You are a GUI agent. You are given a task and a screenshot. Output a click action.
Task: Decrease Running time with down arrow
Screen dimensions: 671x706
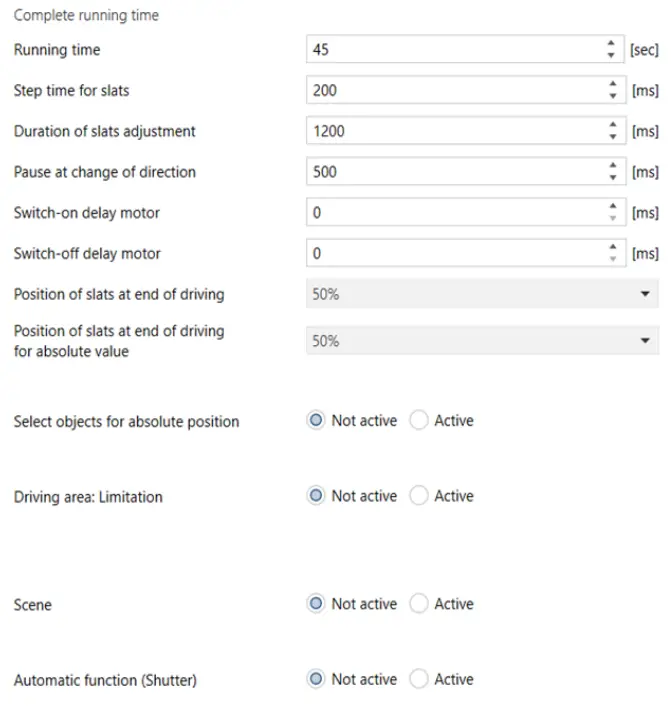611,55
